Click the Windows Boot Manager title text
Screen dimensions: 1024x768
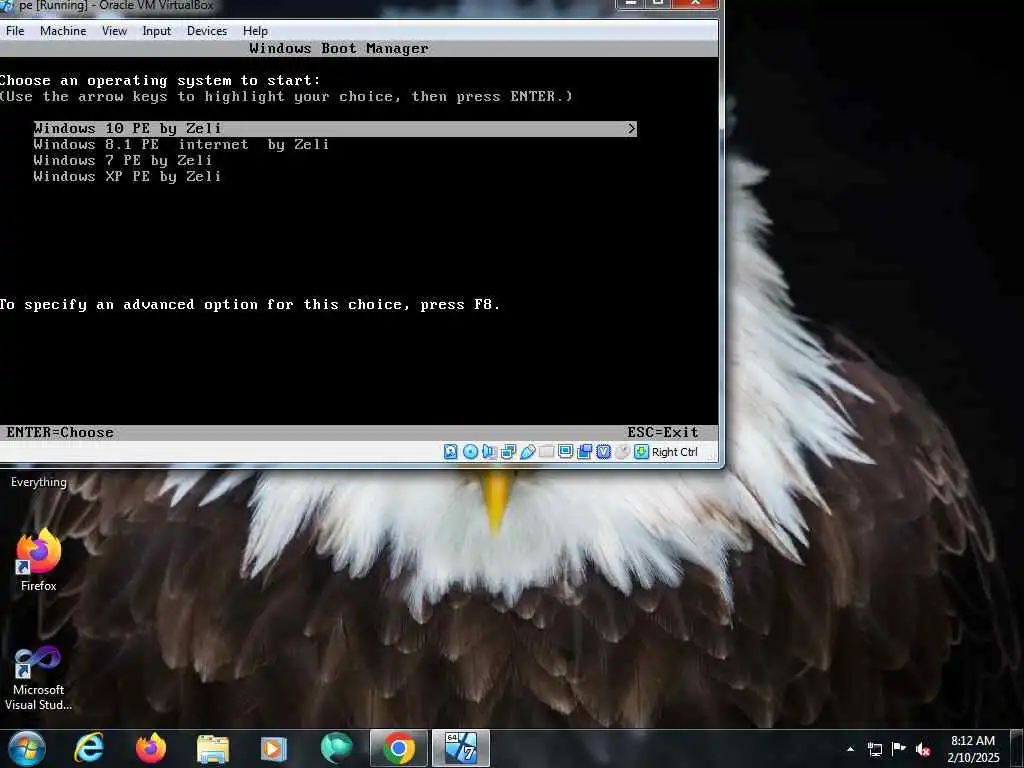[339, 48]
